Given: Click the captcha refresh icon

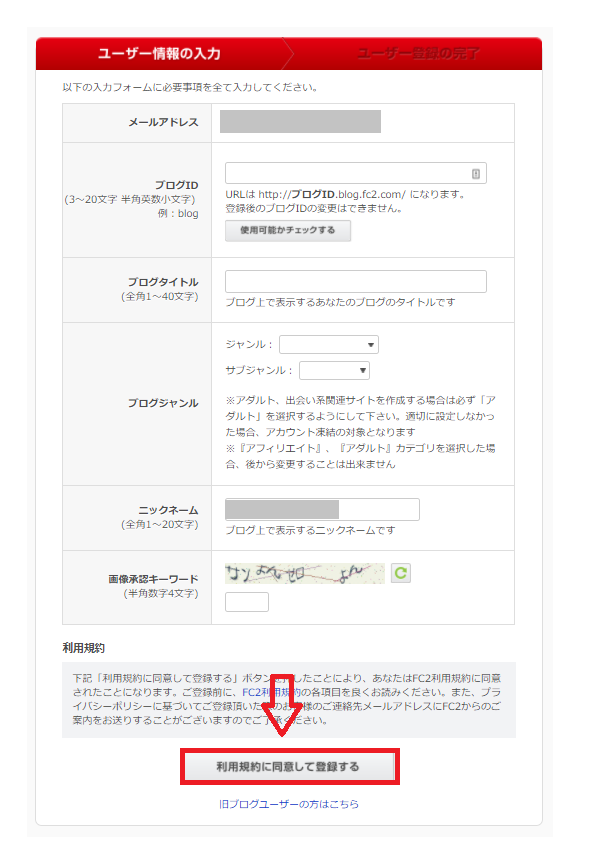Looking at the screenshot, I should (x=401, y=573).
